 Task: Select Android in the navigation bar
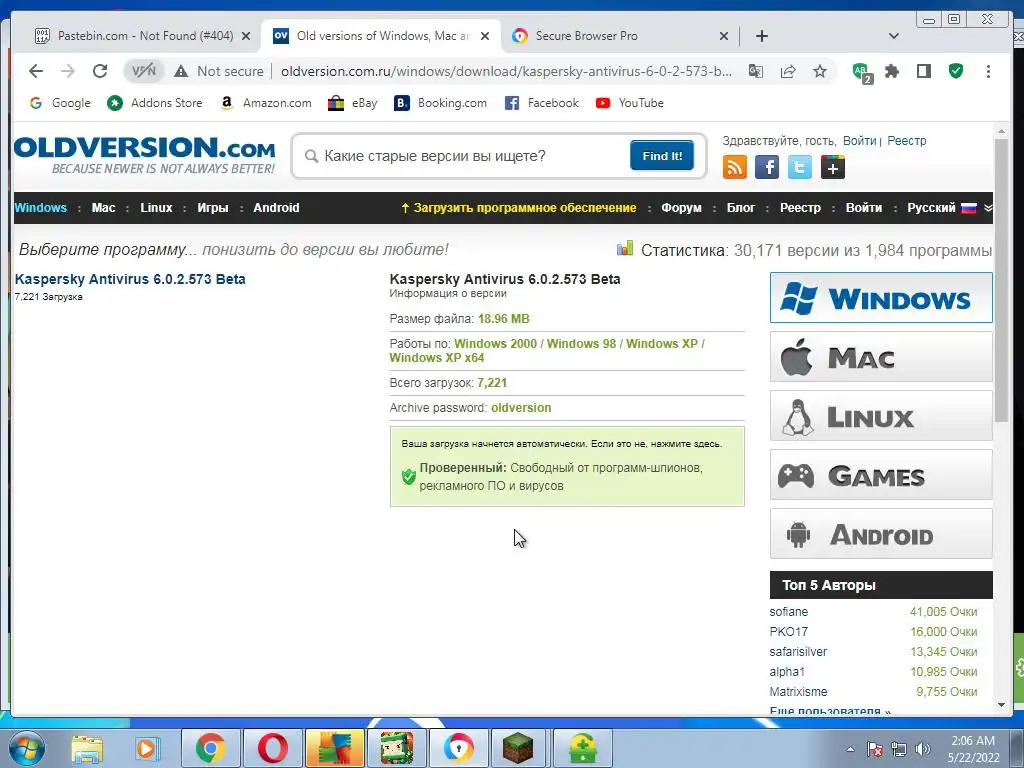[276, 208]
